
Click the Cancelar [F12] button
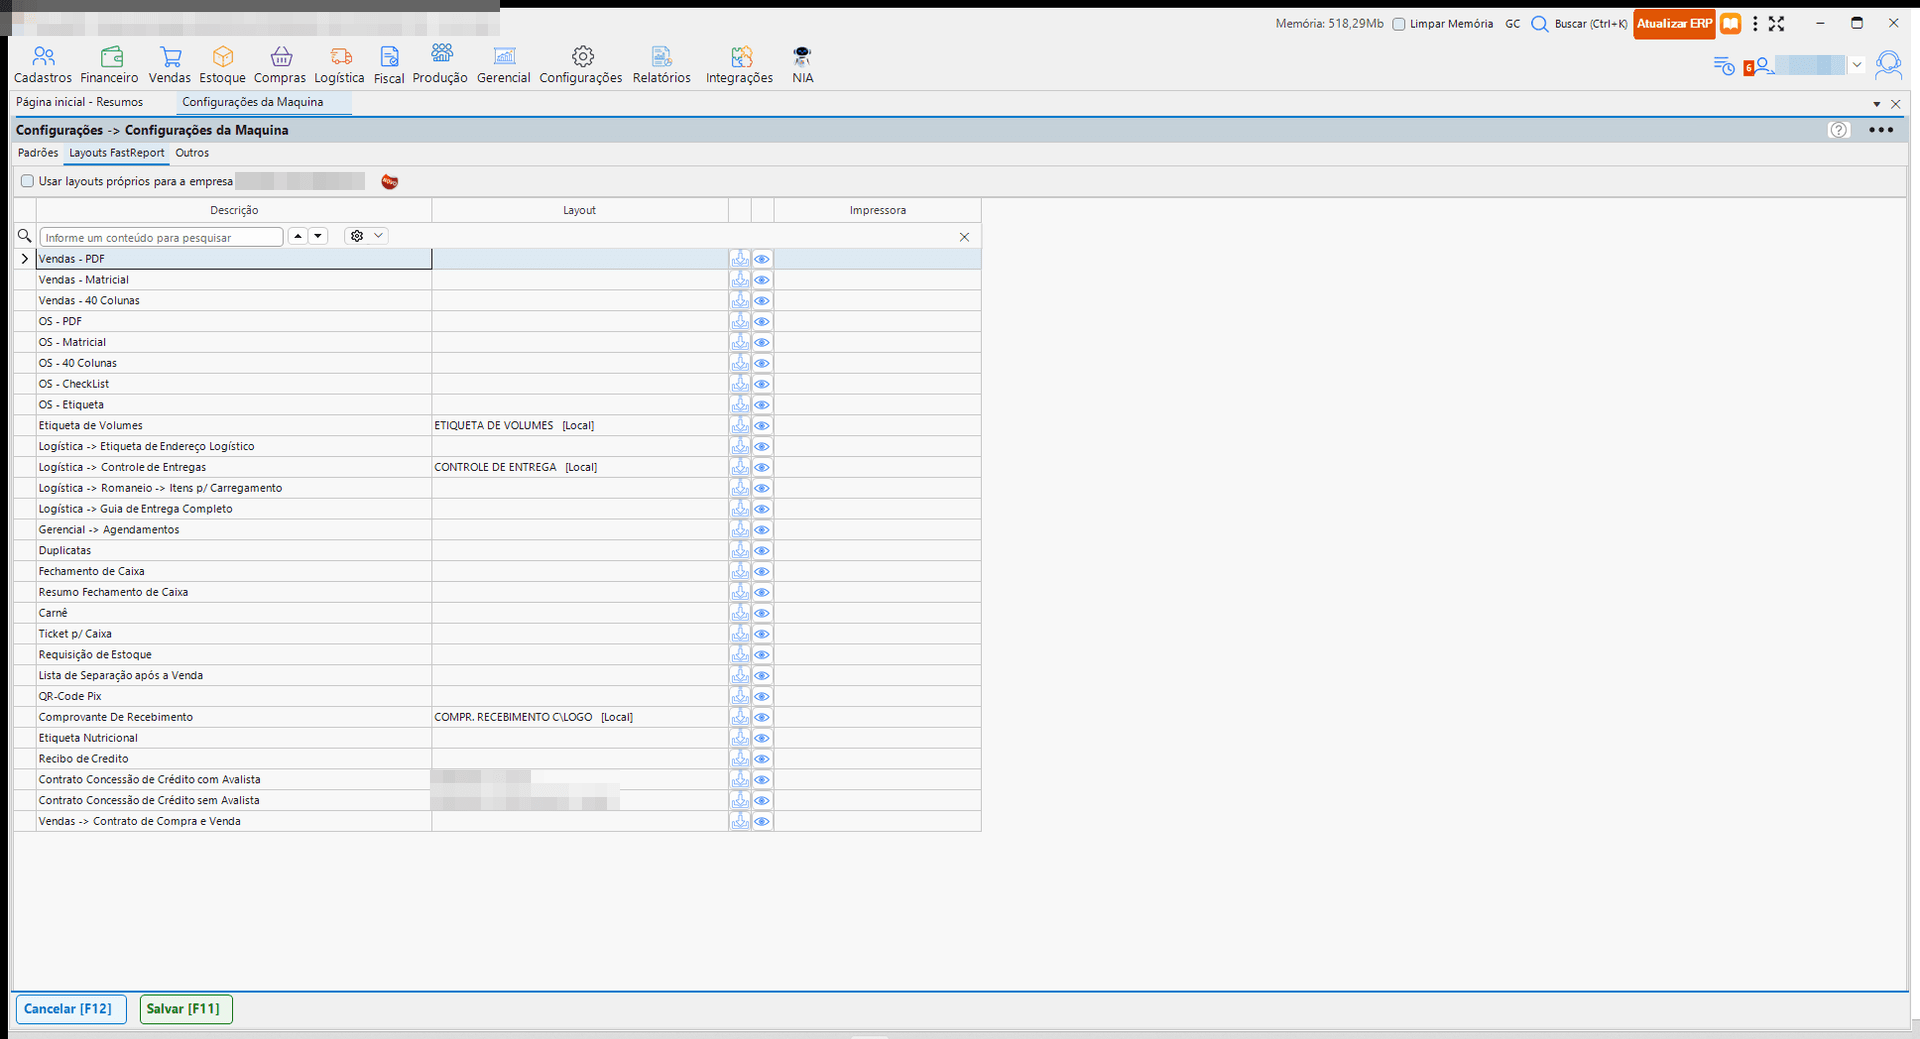[71, 1009]
